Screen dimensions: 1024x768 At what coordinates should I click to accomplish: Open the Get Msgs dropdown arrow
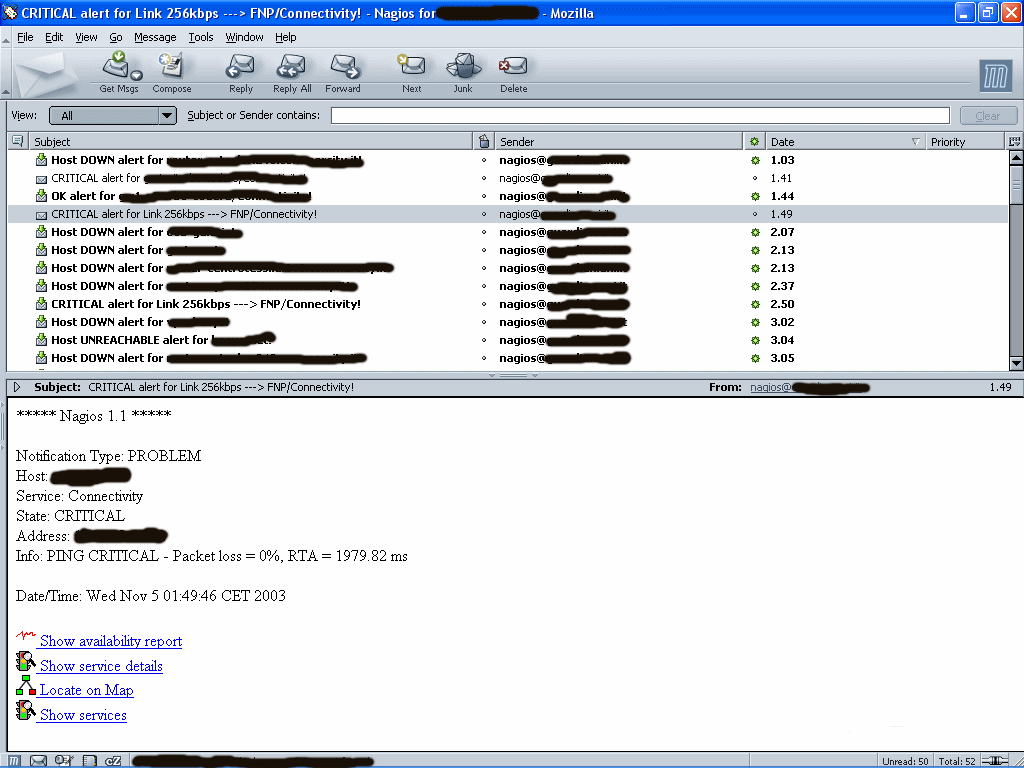136,75
